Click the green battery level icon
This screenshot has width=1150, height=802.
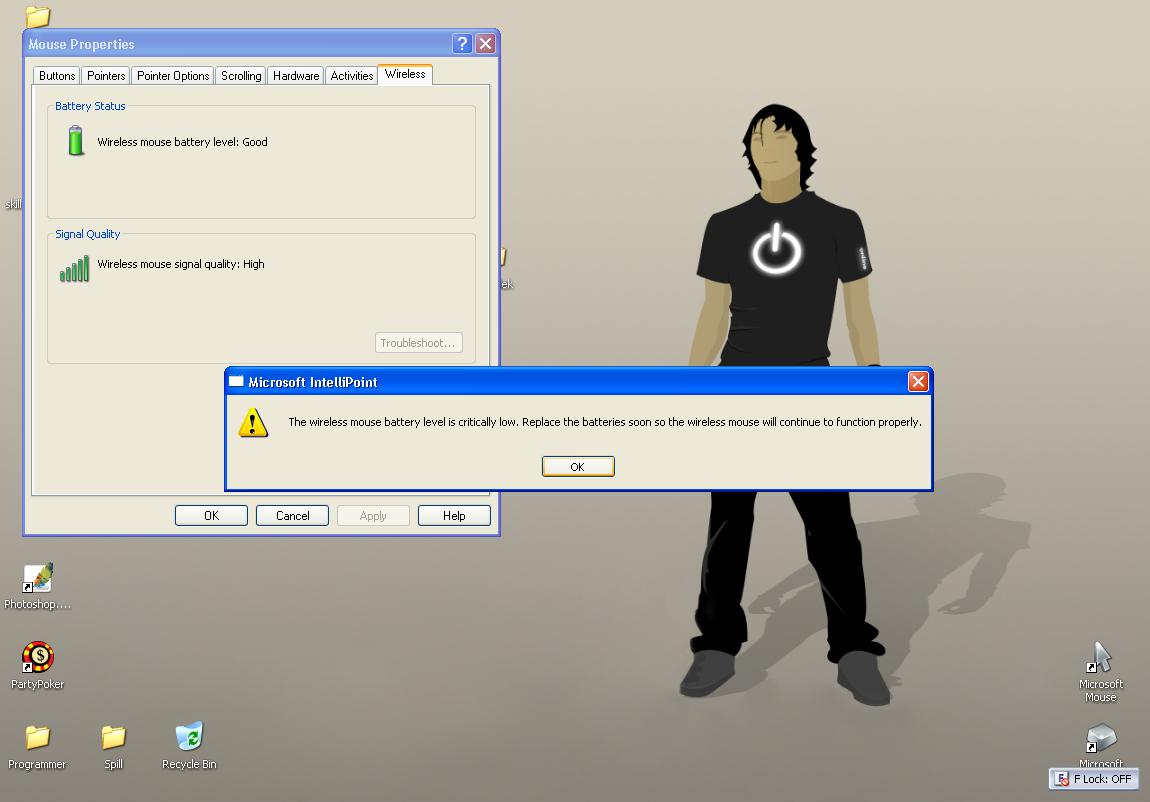pos(76,141)
